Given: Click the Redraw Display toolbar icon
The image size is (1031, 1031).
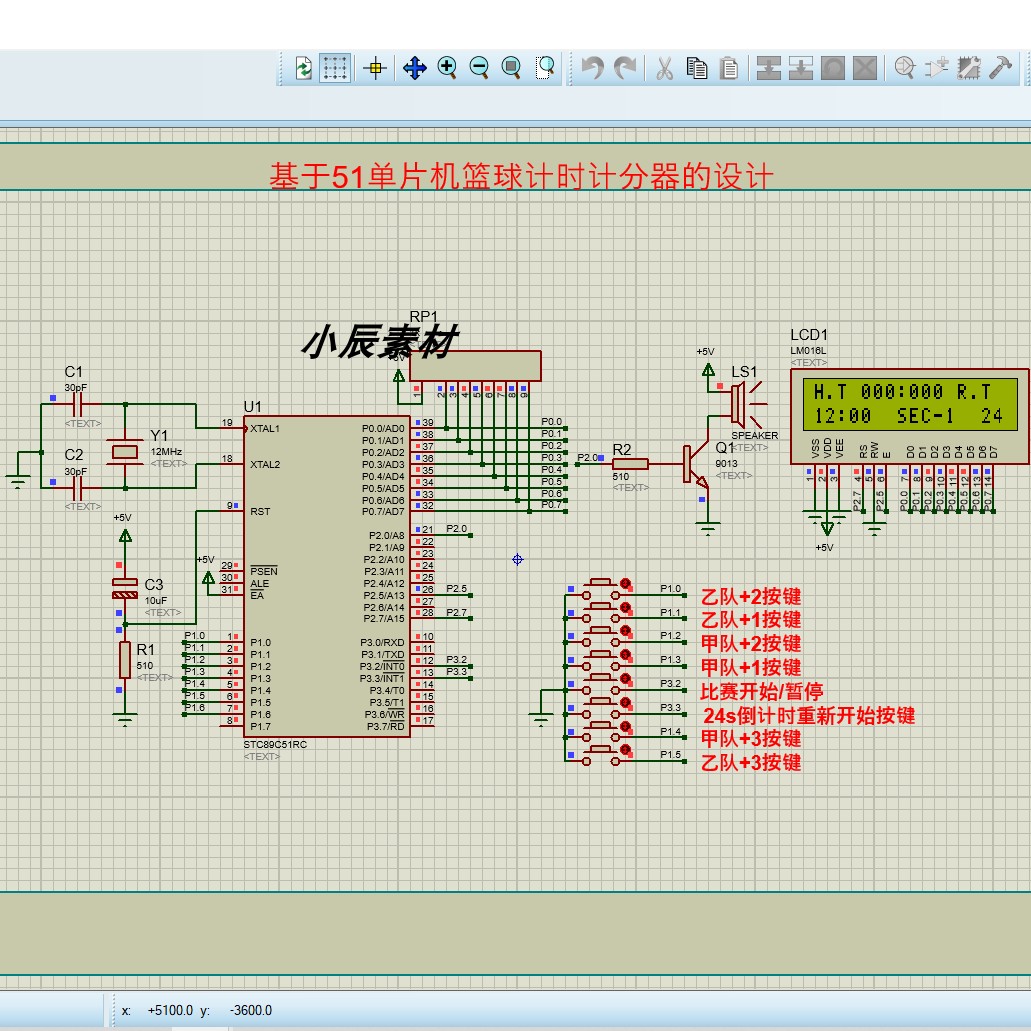Looking at the screenshot, I should click(x=302, y=67).
